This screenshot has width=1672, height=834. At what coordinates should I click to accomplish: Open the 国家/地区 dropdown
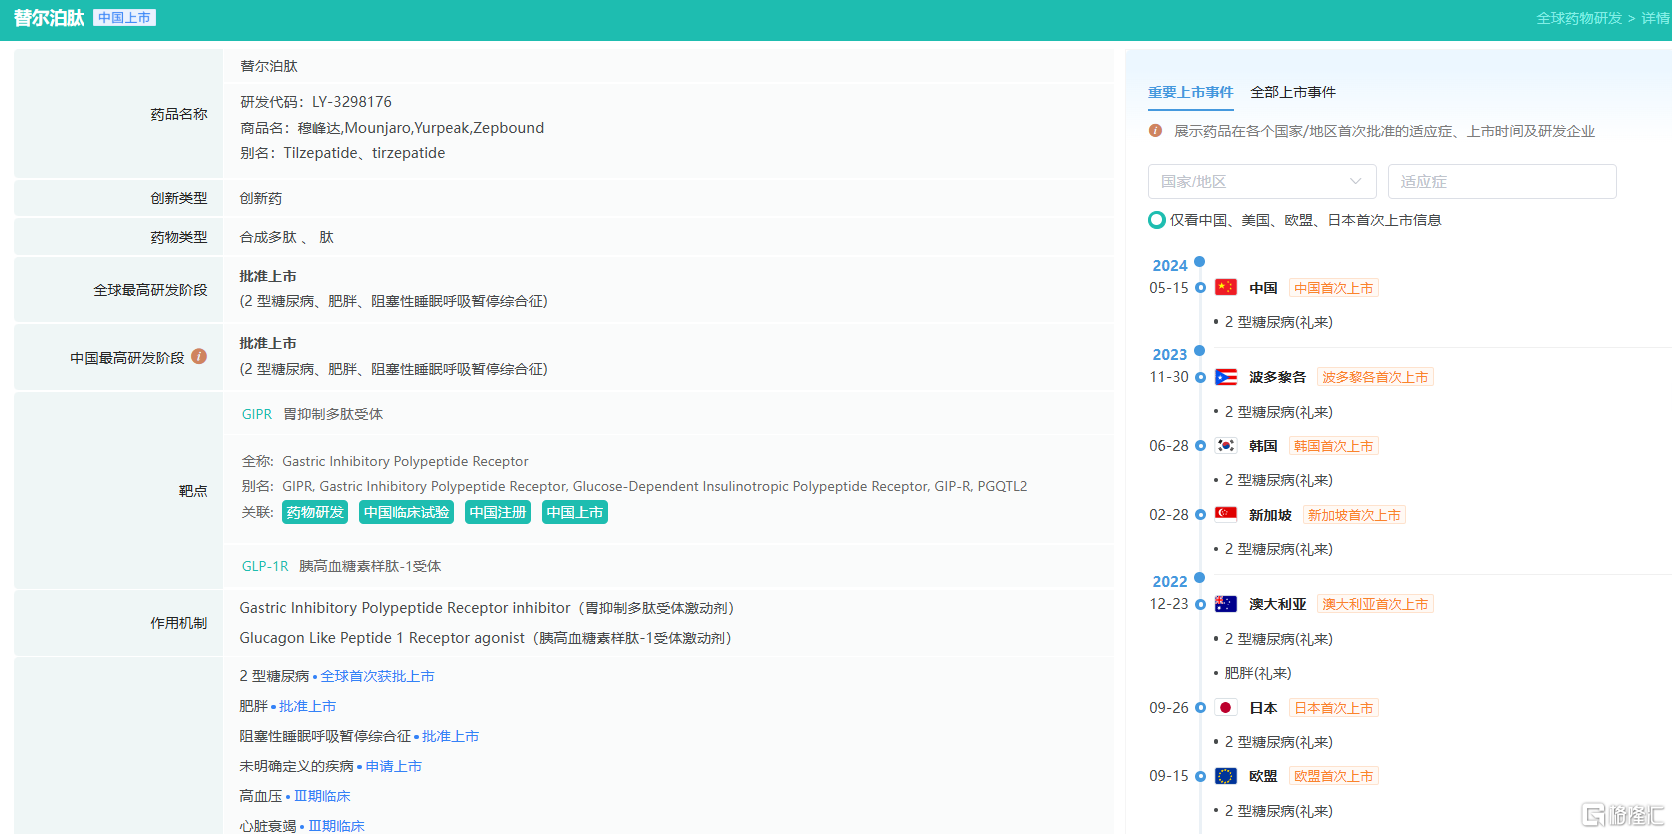[x=1262, y=182]
